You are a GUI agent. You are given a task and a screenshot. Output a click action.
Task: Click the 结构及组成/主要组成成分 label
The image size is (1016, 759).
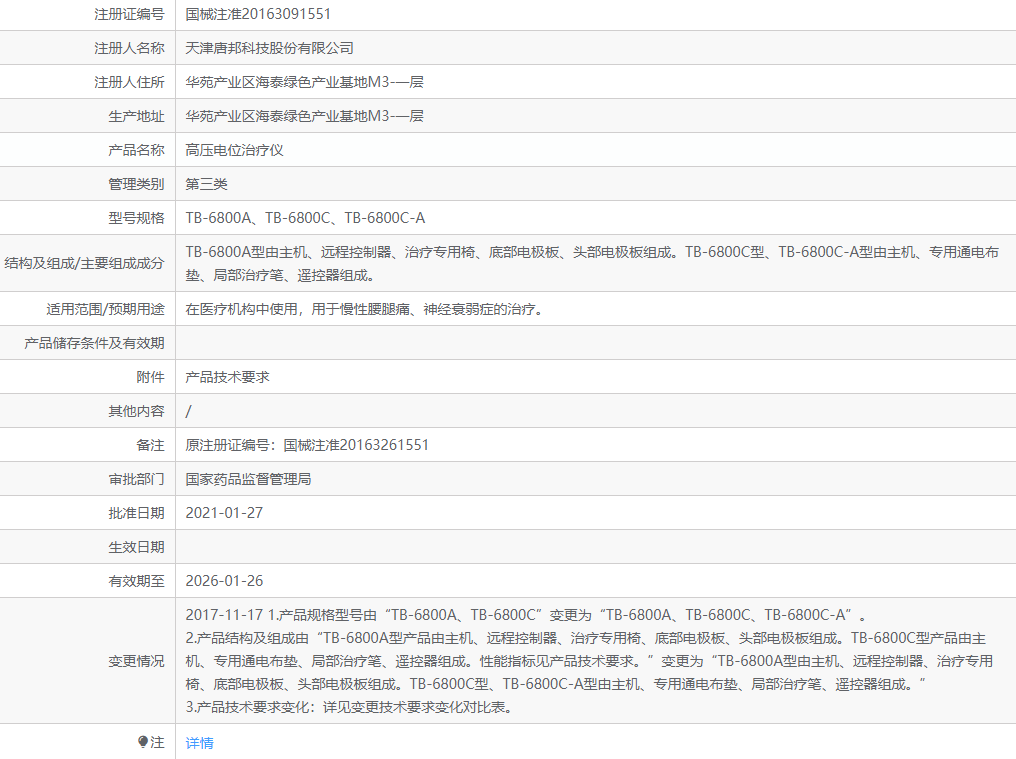tap(84, 263)
